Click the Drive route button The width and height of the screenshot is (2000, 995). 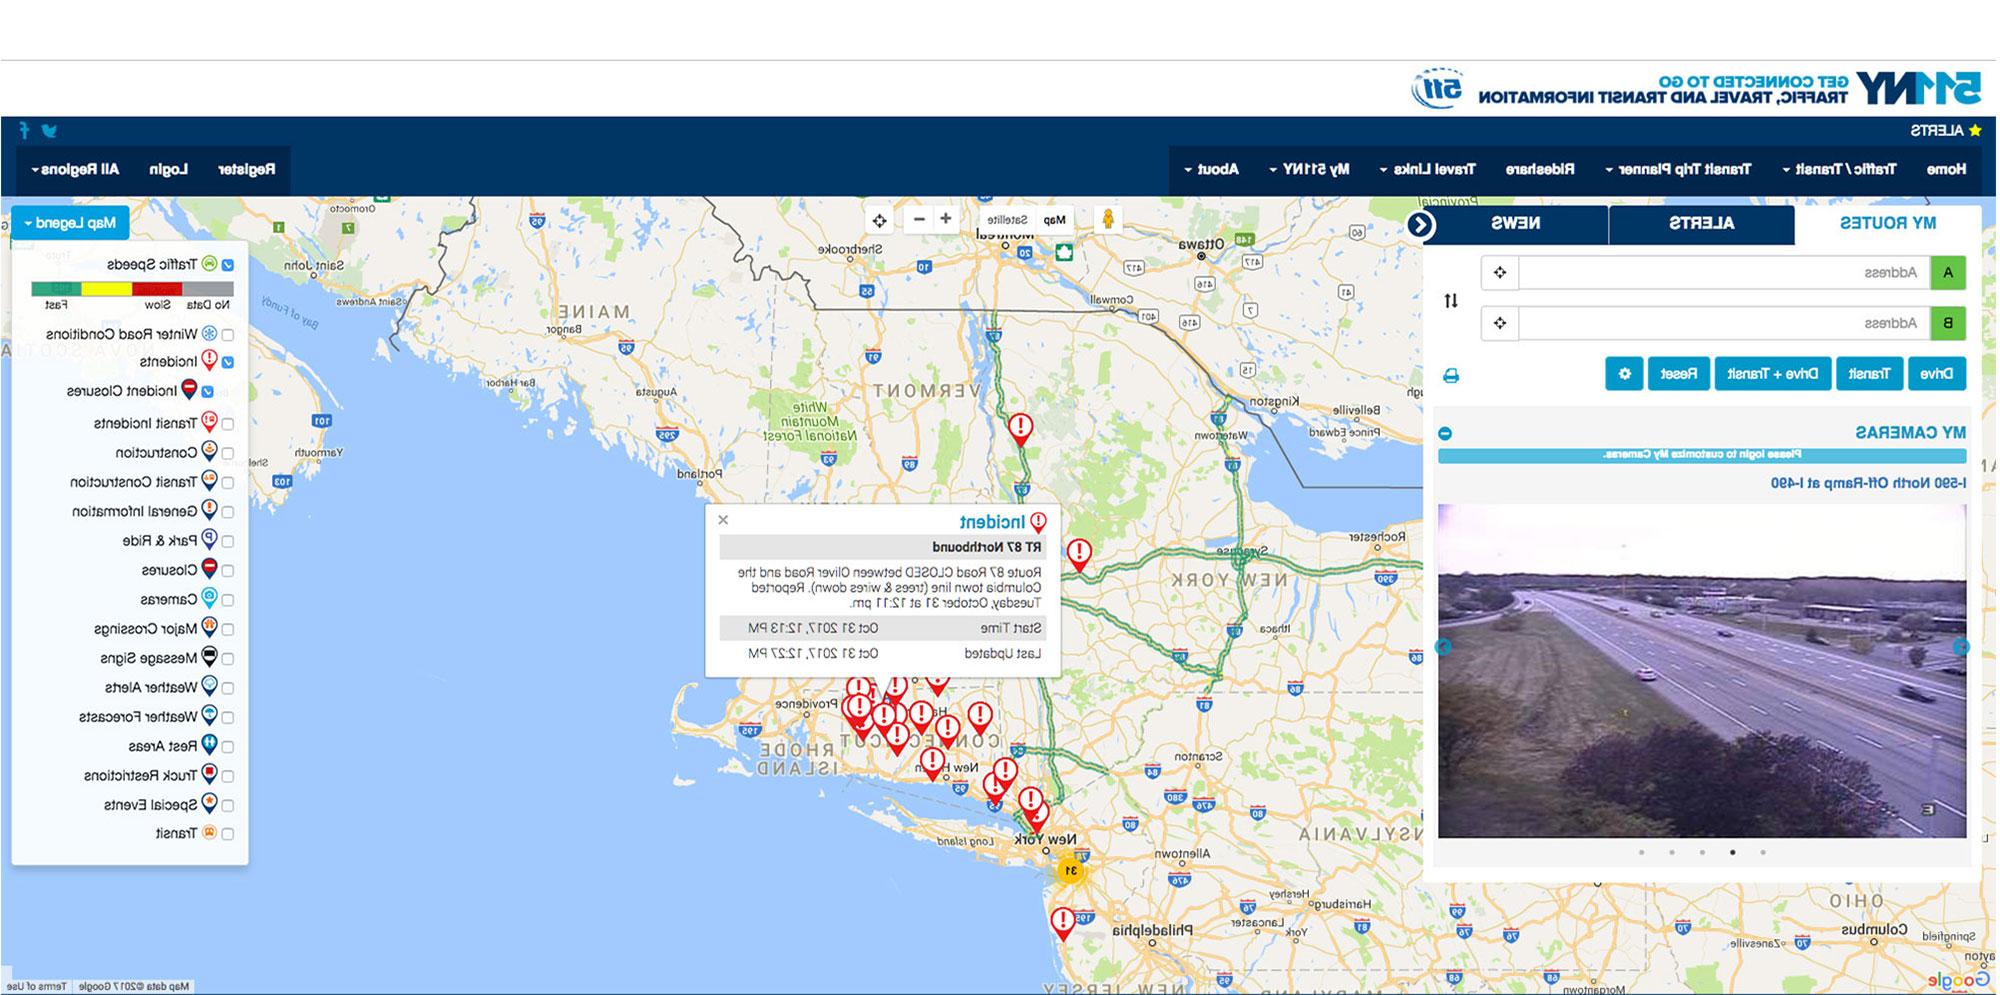point(1937,374)
